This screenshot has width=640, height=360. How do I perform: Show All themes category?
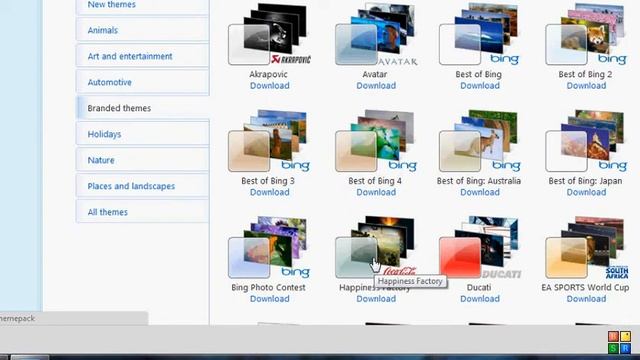tap(142, 212)
